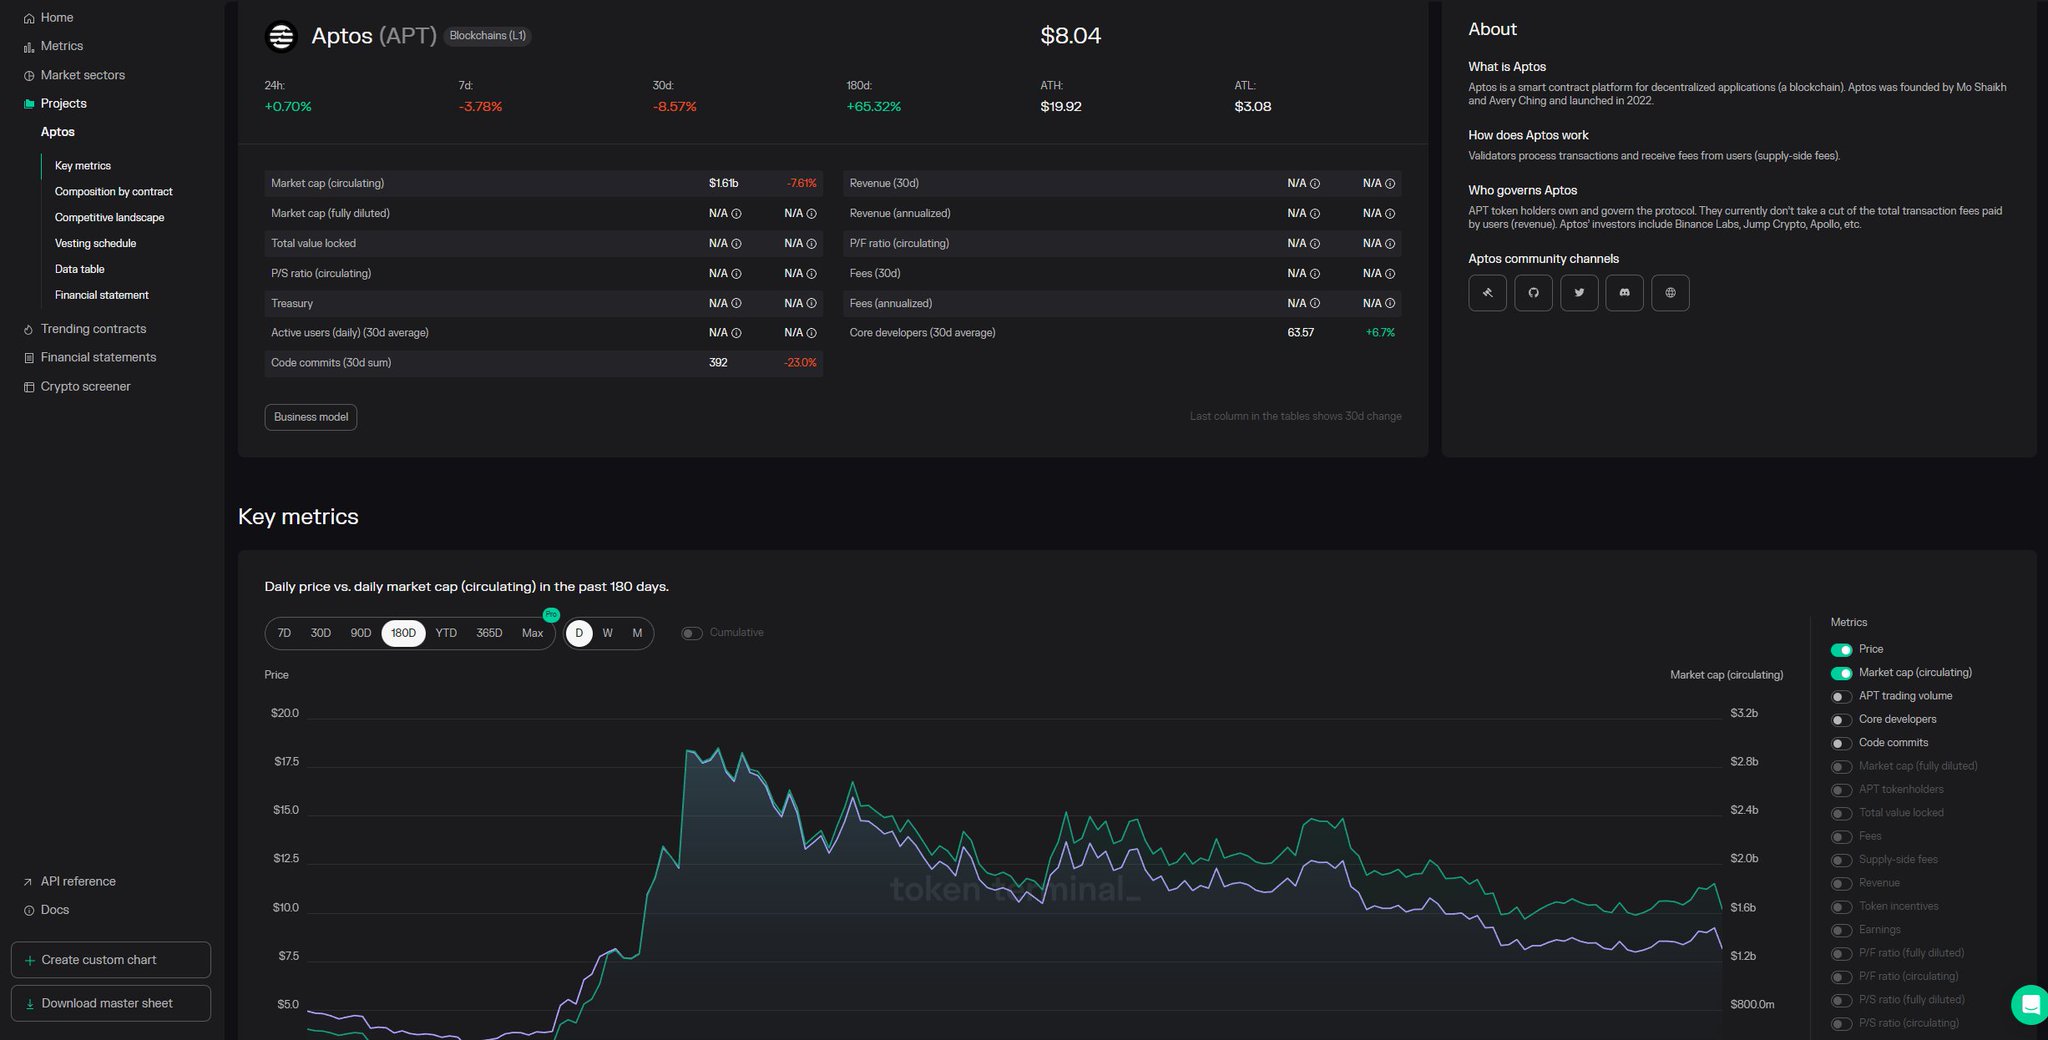Click the green Projects folder icon
Image resolution: width=2048 pixels, height=1040 pixels.
[29, 104]
